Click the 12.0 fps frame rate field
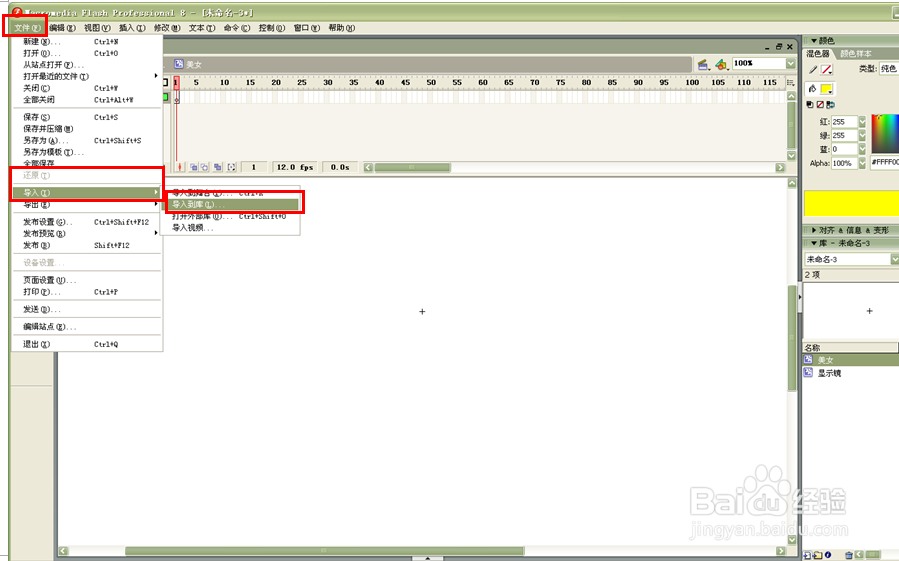 (x=295, y=167)
